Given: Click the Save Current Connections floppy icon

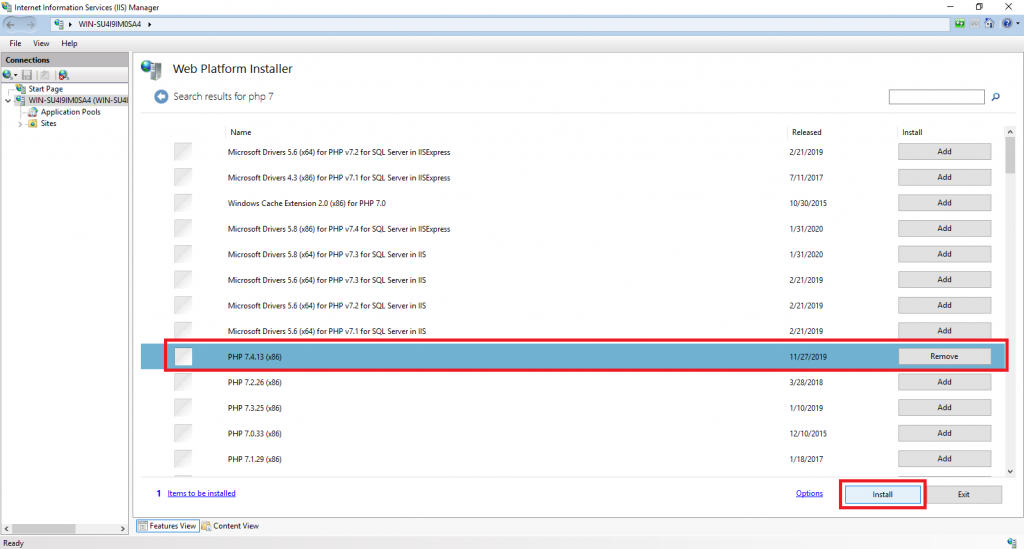Looking at the screenshot, I should [27, 75].
